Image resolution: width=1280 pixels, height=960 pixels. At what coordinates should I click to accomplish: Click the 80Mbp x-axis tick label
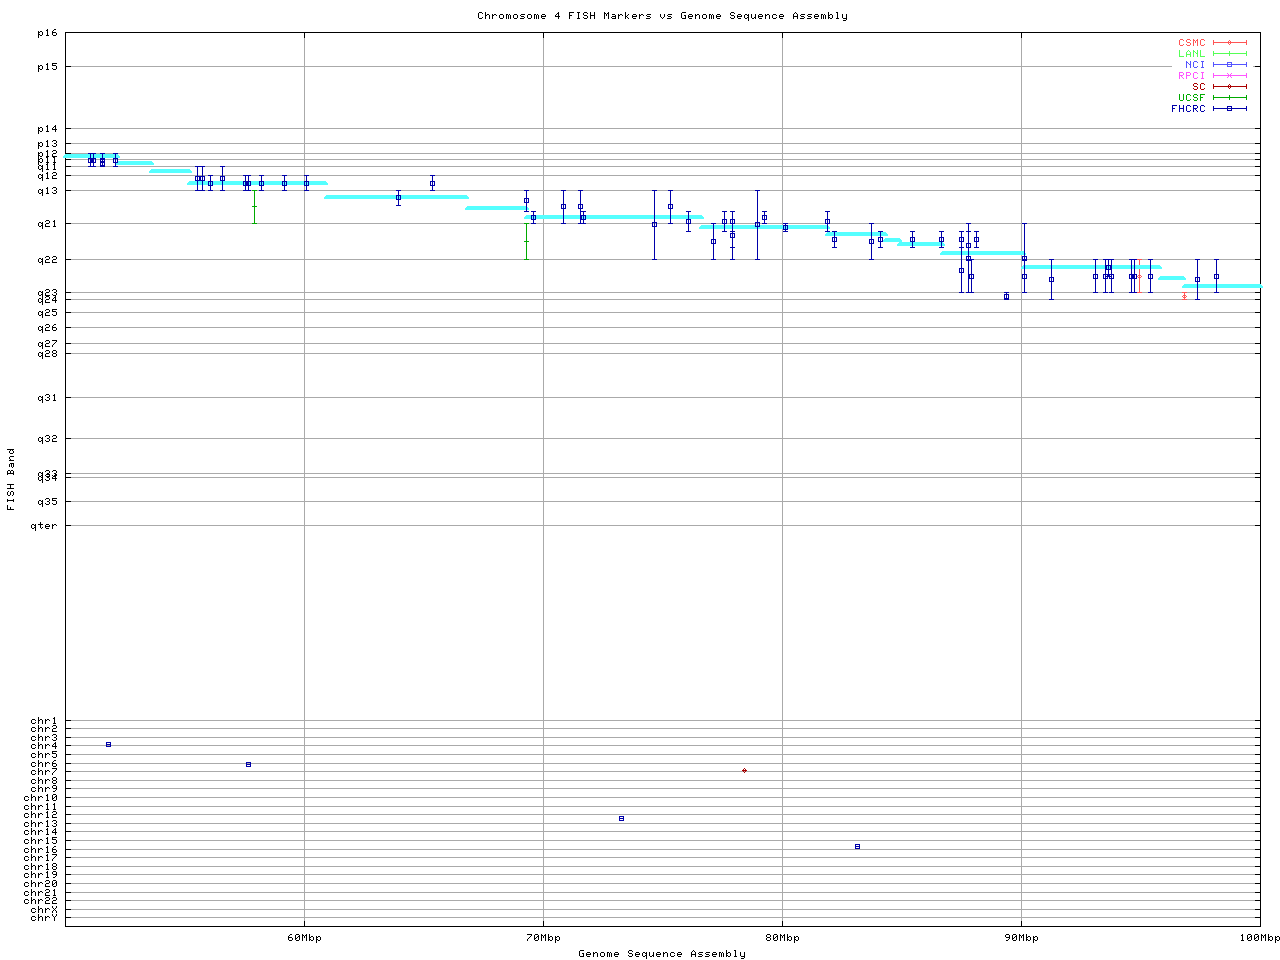pyautogui.click(x=782, y=938)
